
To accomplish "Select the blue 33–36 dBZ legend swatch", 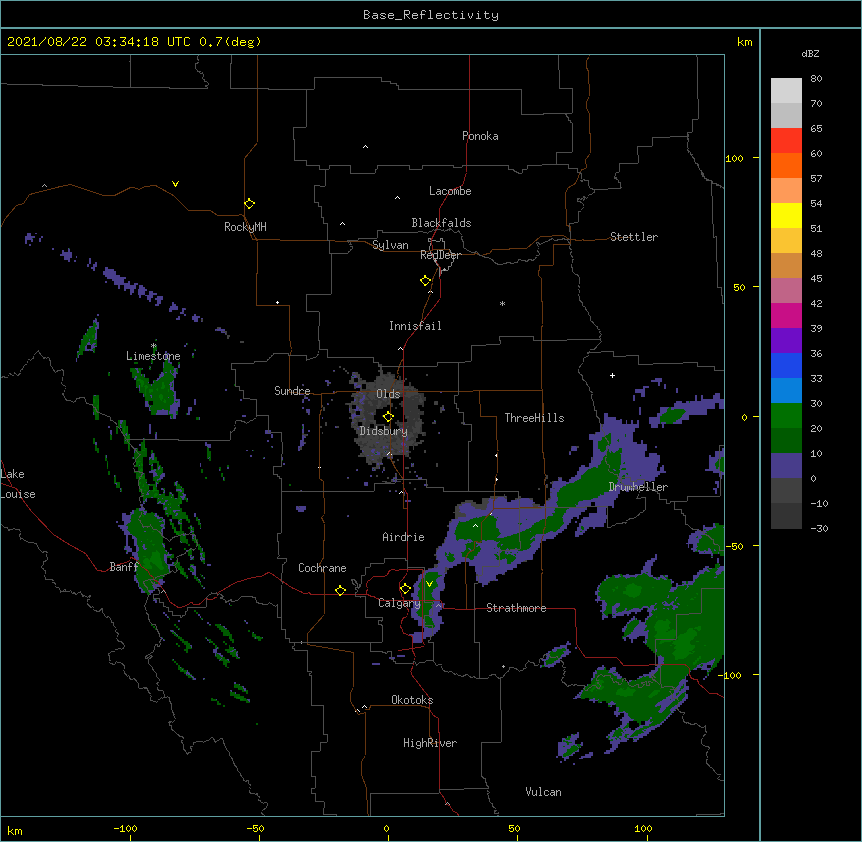I will (786, 366).
